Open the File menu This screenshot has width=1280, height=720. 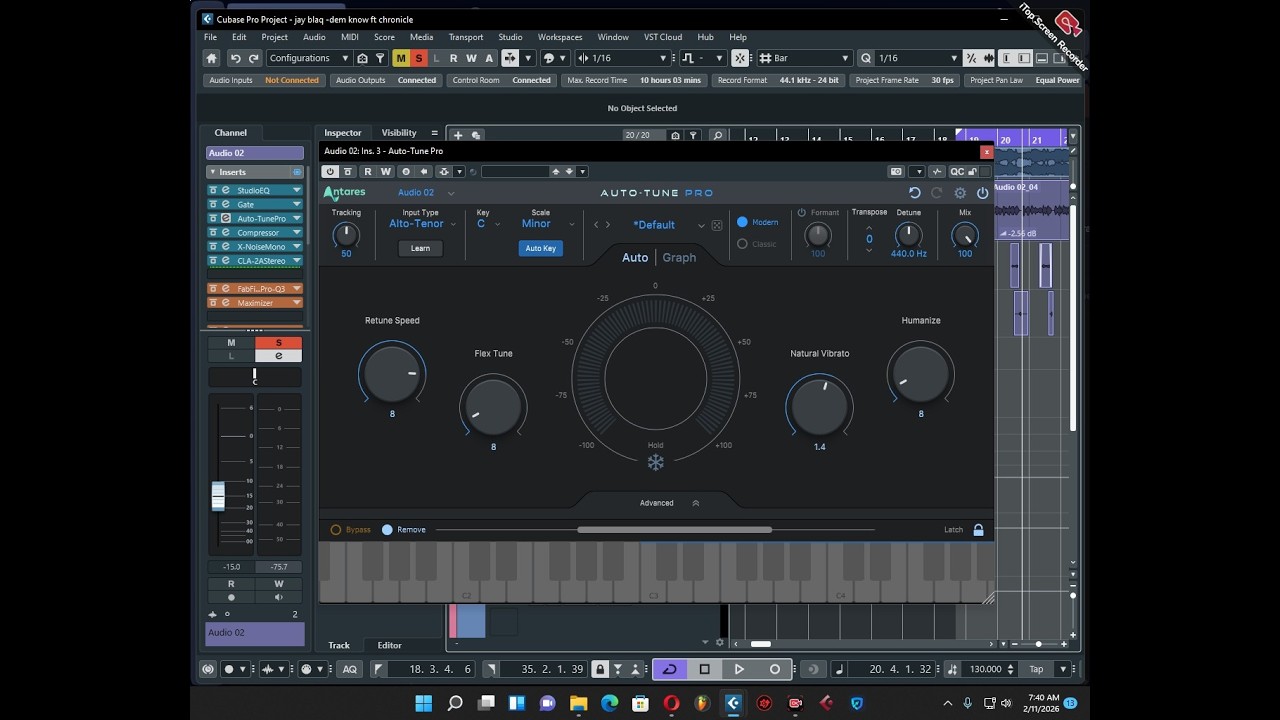click(210, 37)
